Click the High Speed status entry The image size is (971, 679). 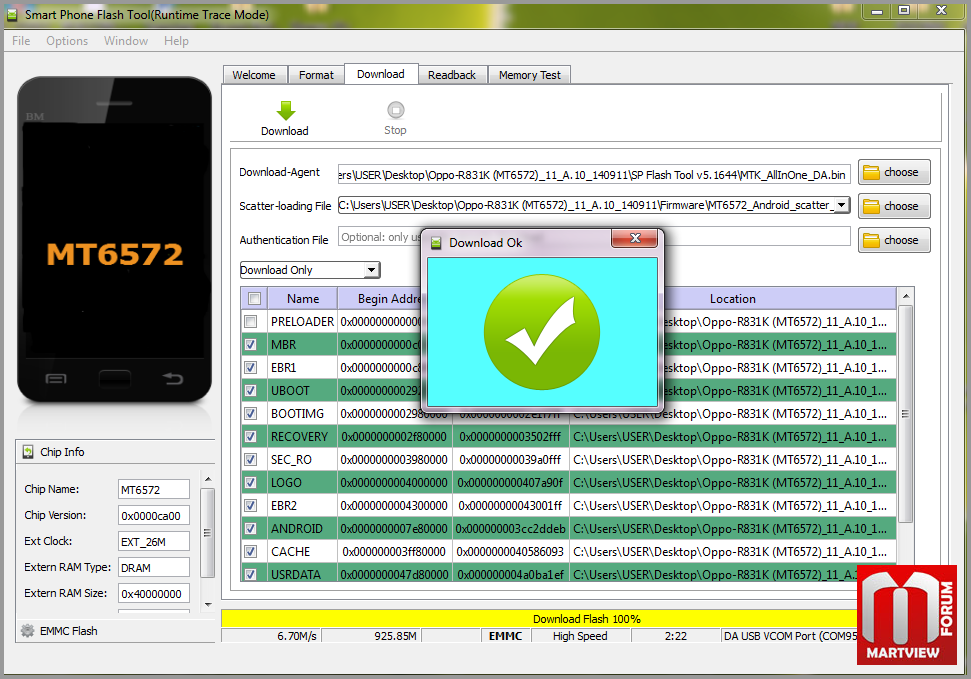(580, 636)
